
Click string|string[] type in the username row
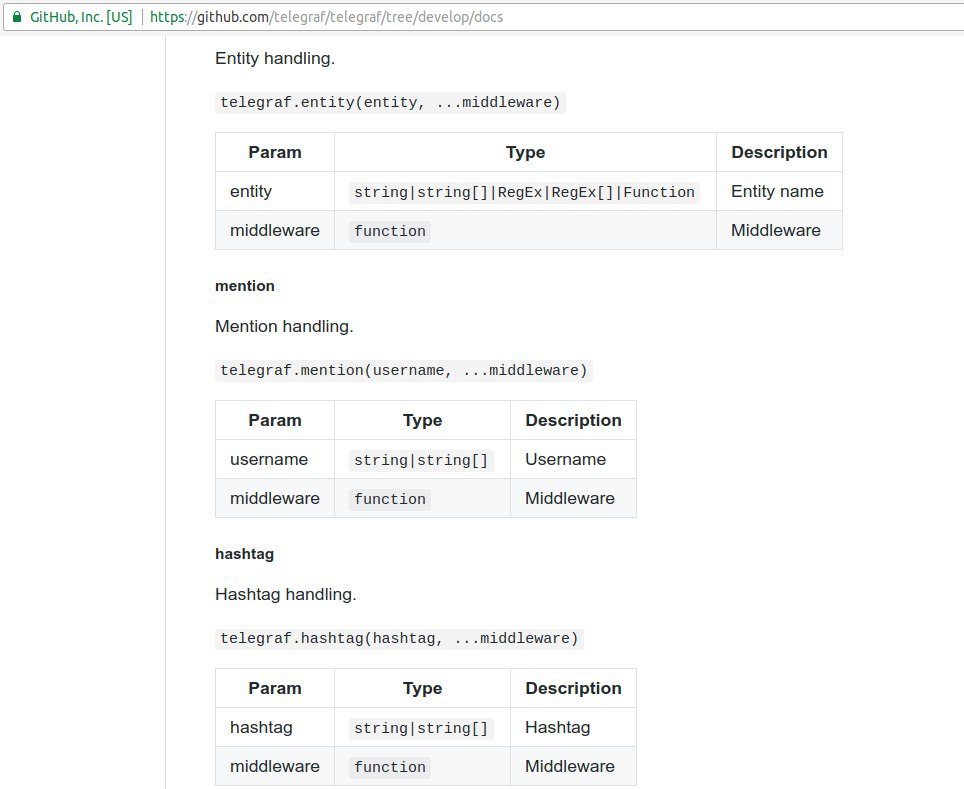(421, 460)
